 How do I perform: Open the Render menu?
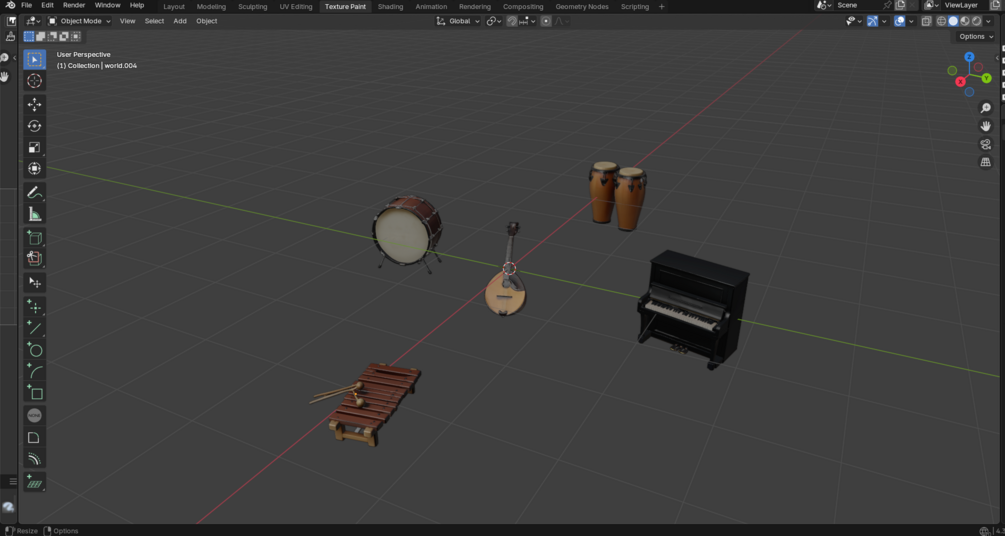[x=74, y=5]
